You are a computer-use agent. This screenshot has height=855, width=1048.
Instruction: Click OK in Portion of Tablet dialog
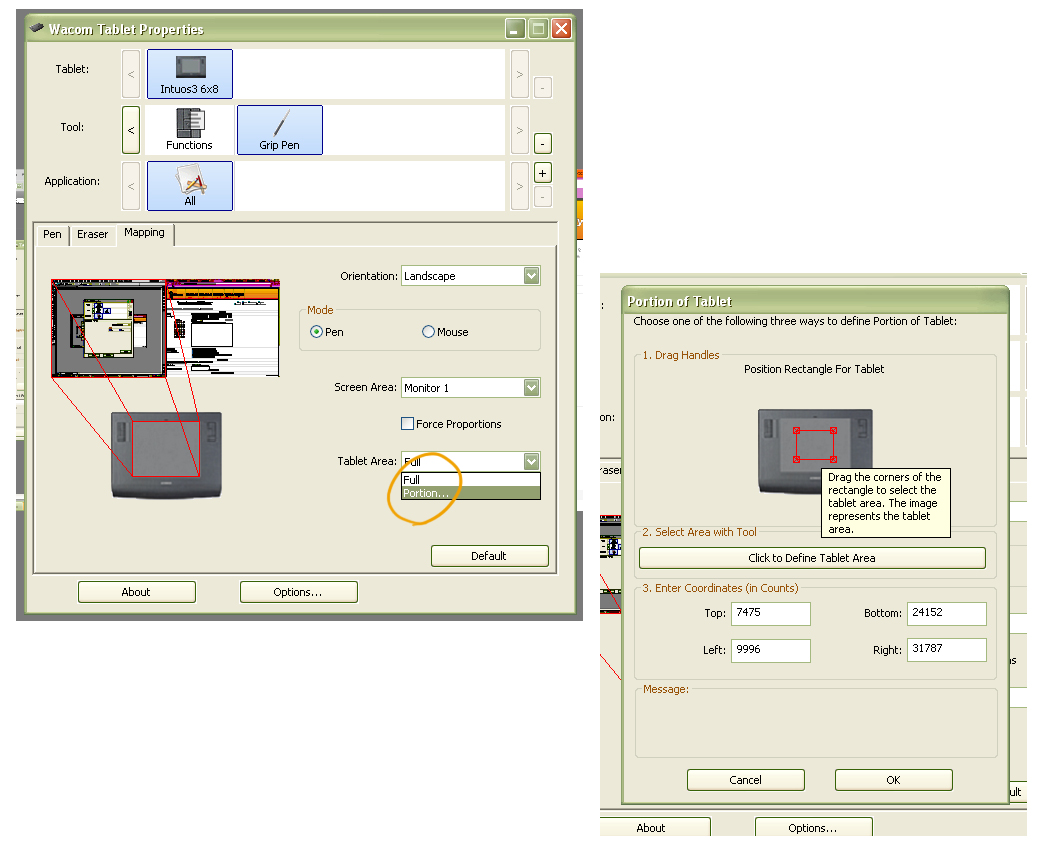pos(894,779)
